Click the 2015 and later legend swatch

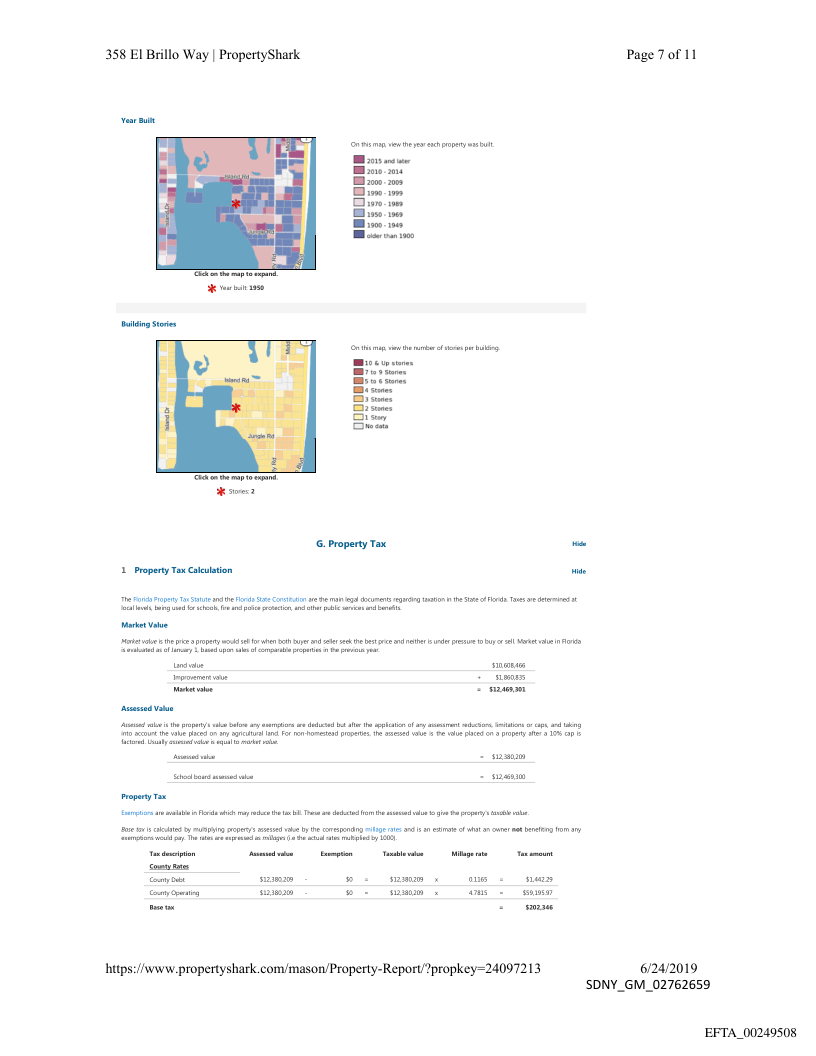(358, 160)
